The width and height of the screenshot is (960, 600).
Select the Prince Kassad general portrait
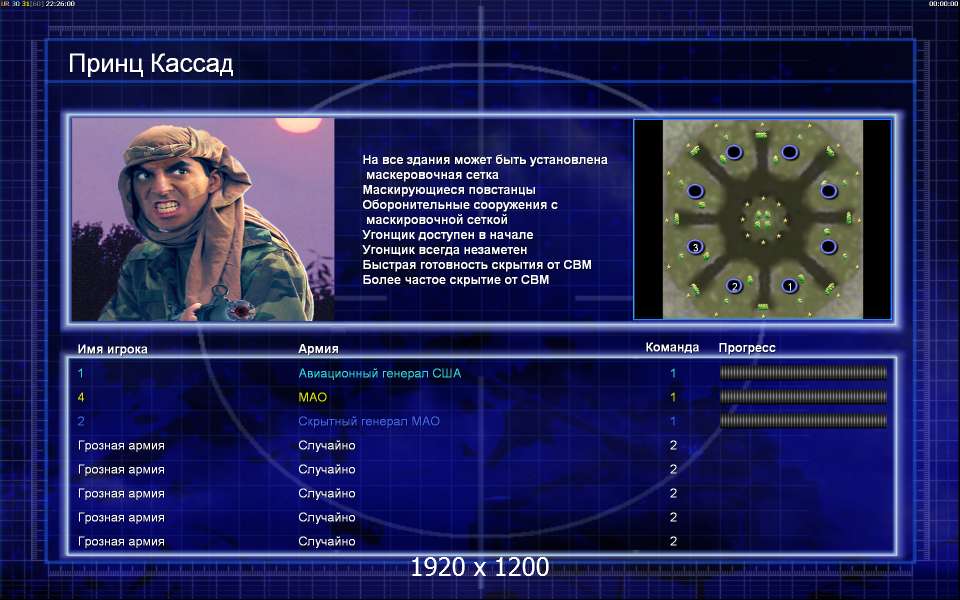pyautogui.click(x=203, y=219)
